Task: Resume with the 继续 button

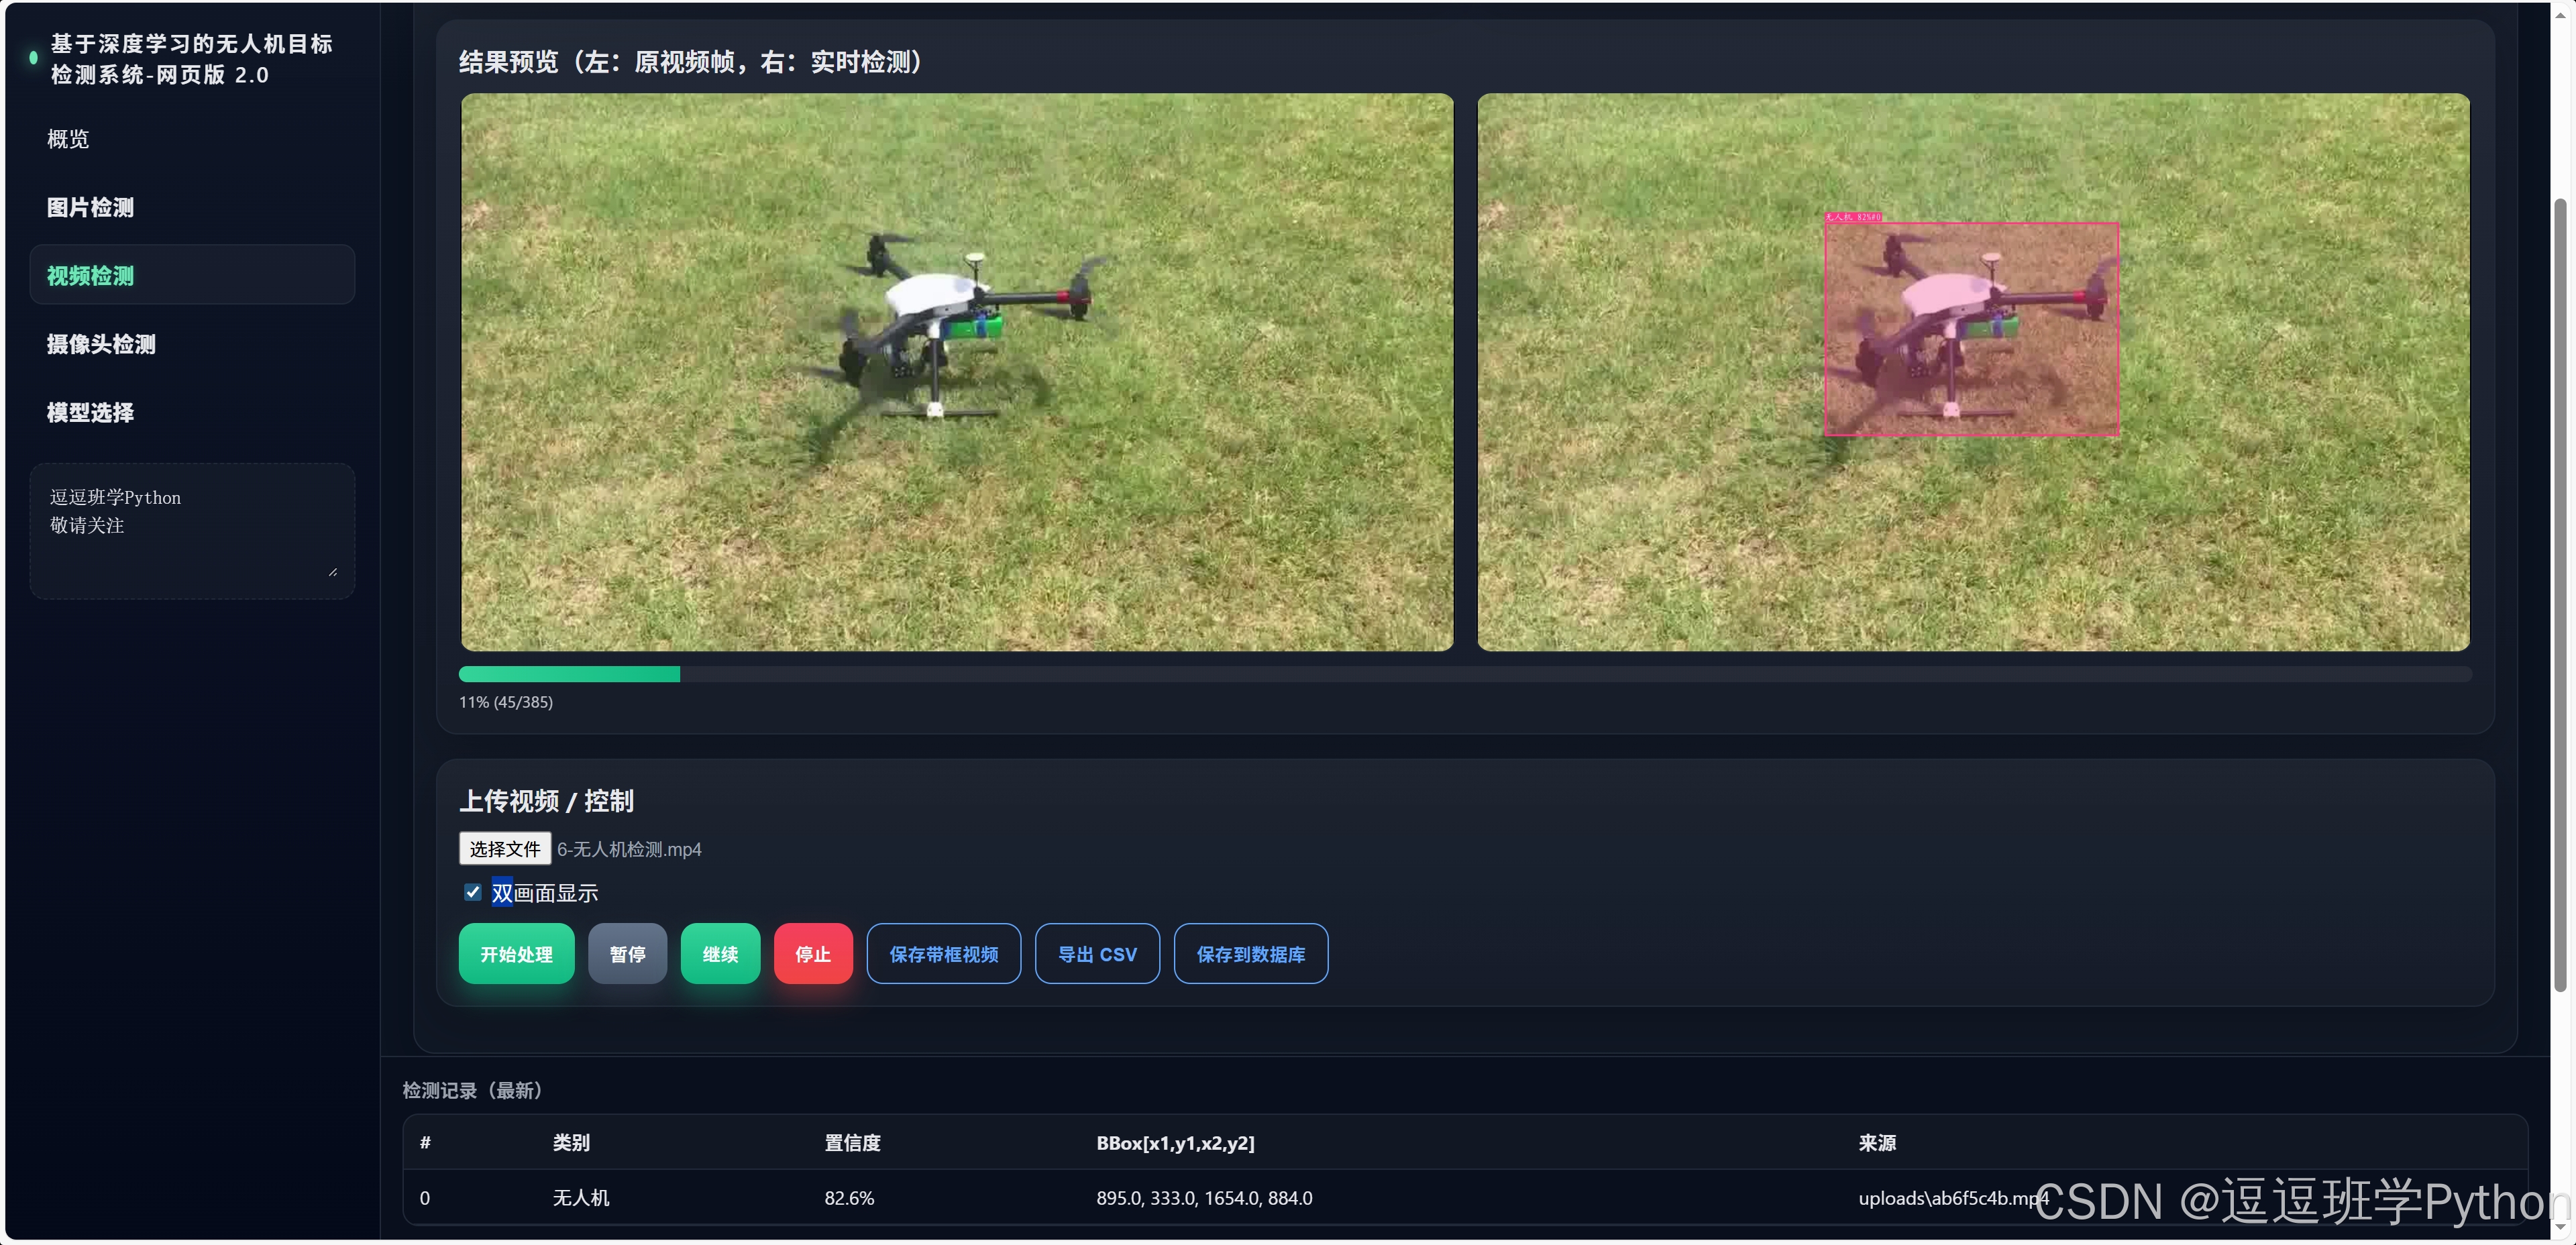Action: click(x=720, y=953)
